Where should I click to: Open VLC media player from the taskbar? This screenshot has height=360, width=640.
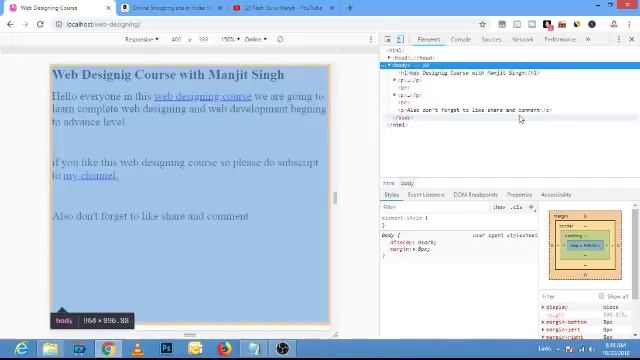(x=138, y=349)
